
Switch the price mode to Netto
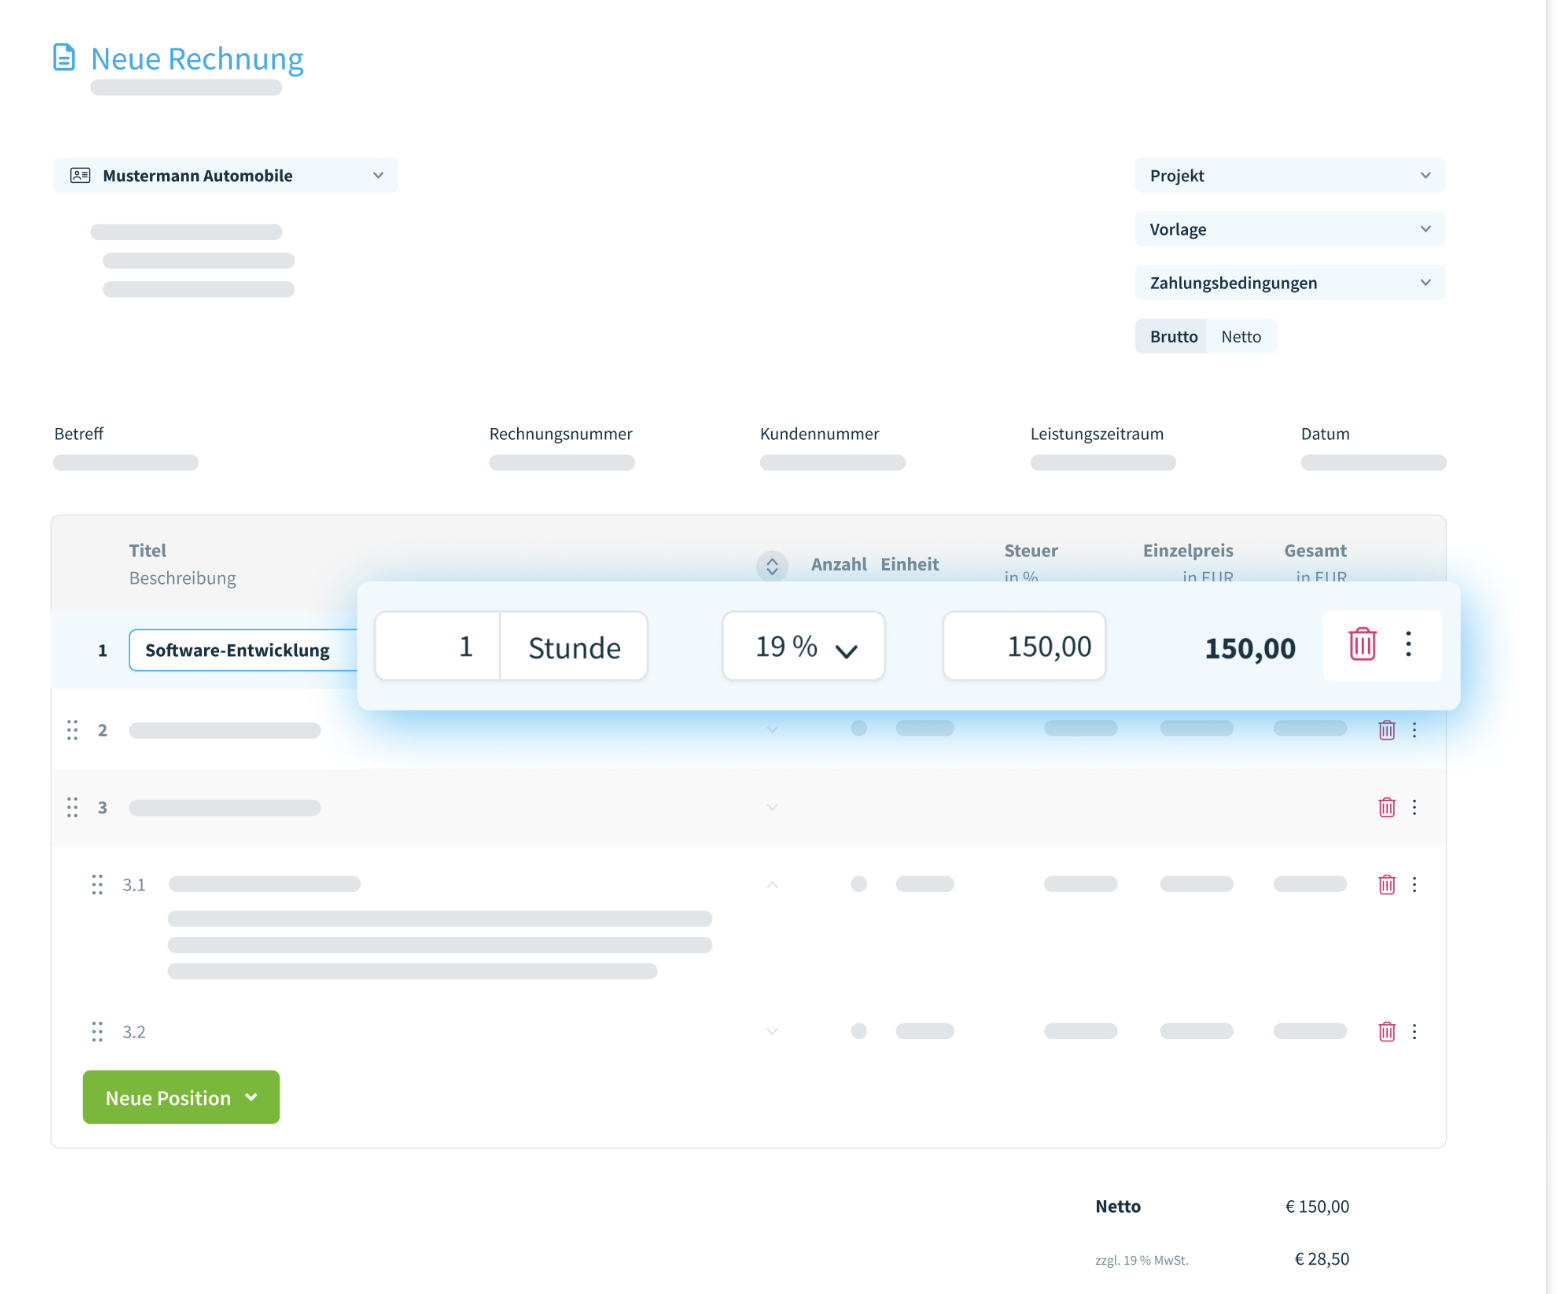tap(1240, 337)
